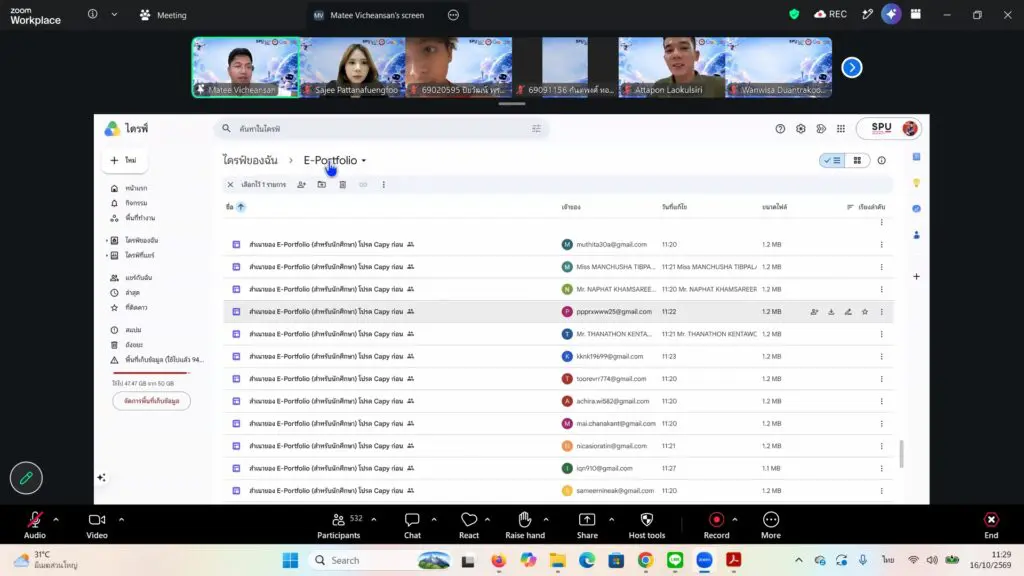Open the Zoom view layout icon

pyautogui.click(x=916, y=14)
